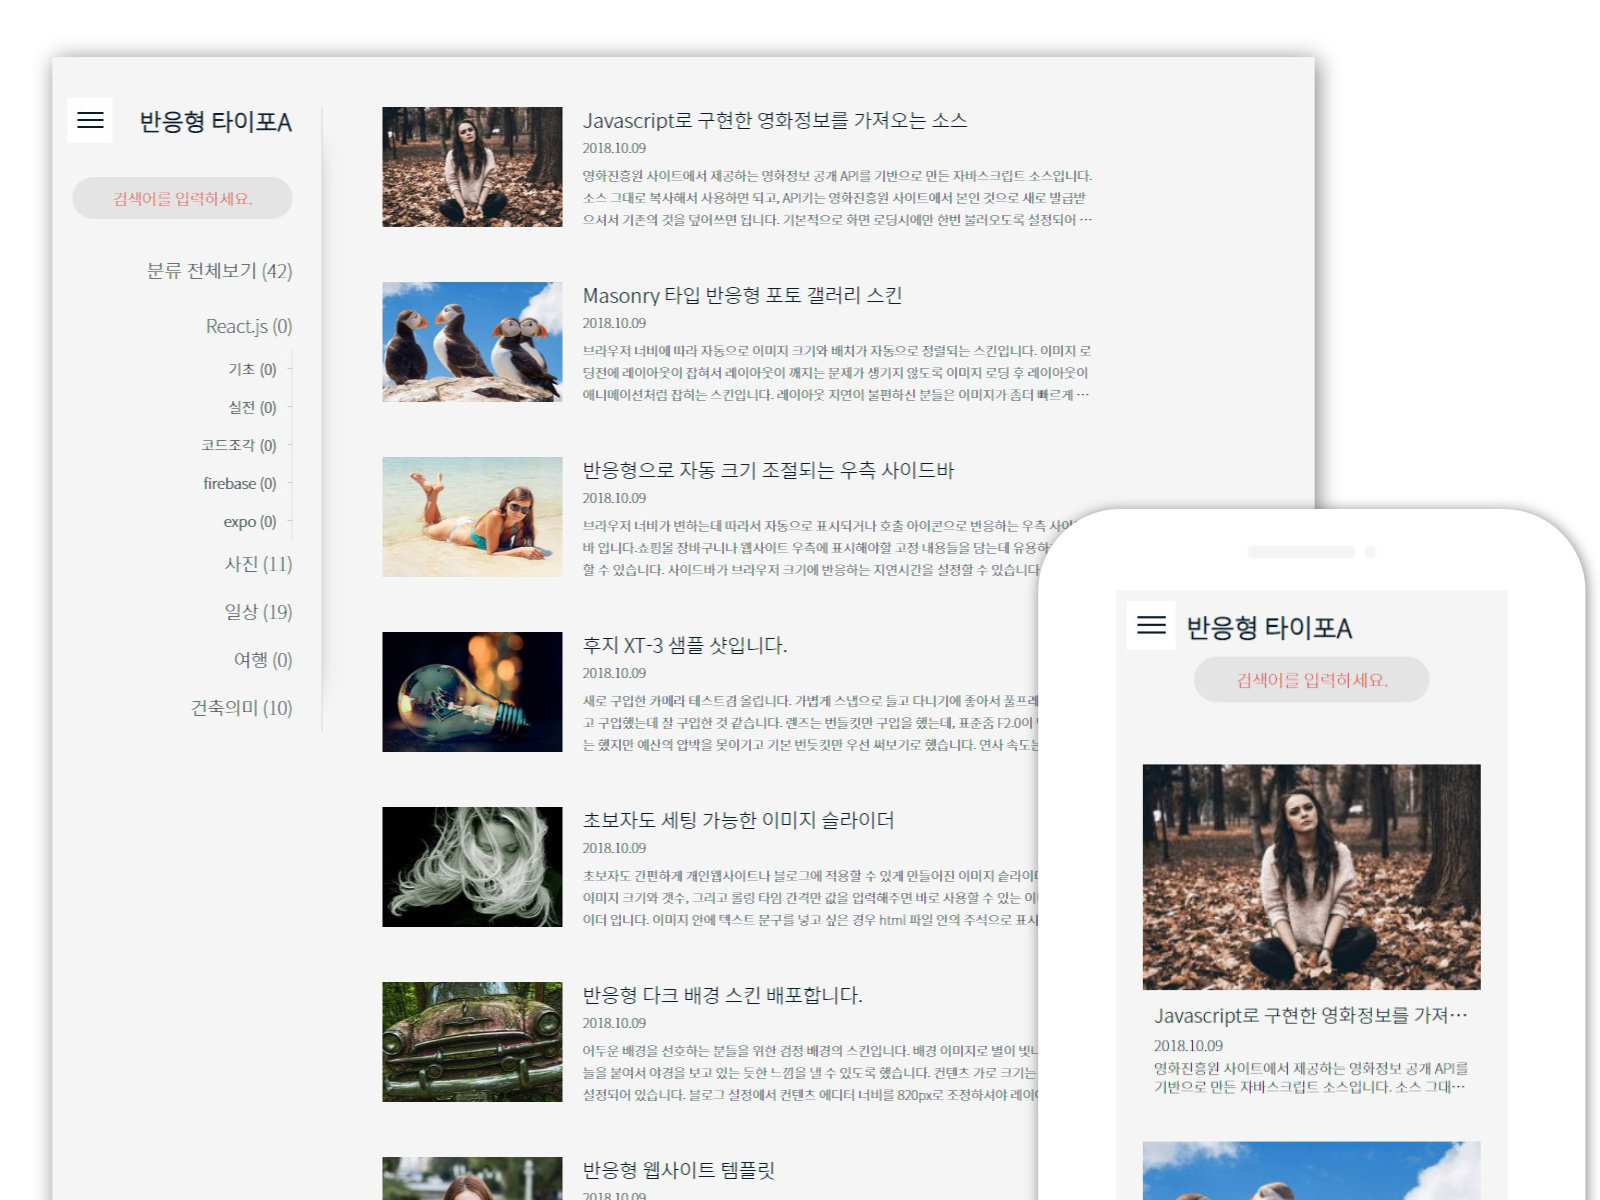
Task: Open the beach woman thumbnail
Action: [x=472, y=517]
